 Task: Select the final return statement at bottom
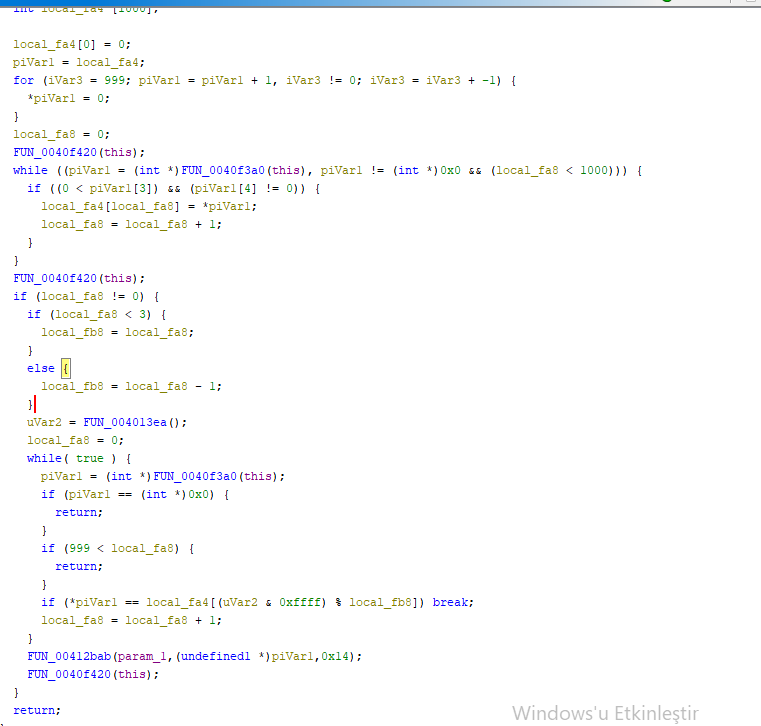click(x=37, y=710)
